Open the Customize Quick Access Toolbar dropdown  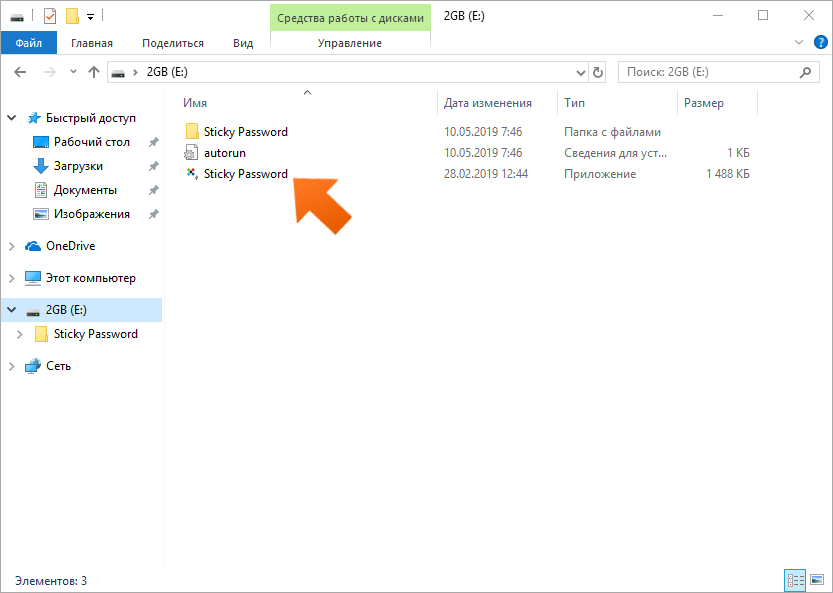tap(90, 17)
